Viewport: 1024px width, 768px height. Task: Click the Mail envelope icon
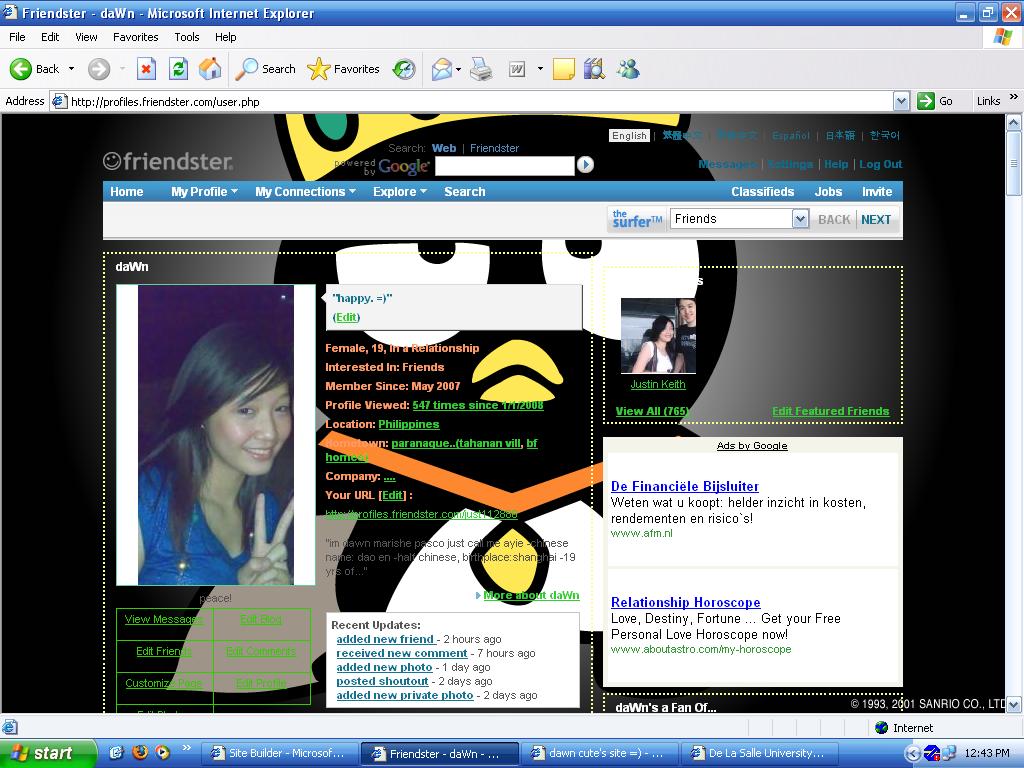(x=442, y=69)
